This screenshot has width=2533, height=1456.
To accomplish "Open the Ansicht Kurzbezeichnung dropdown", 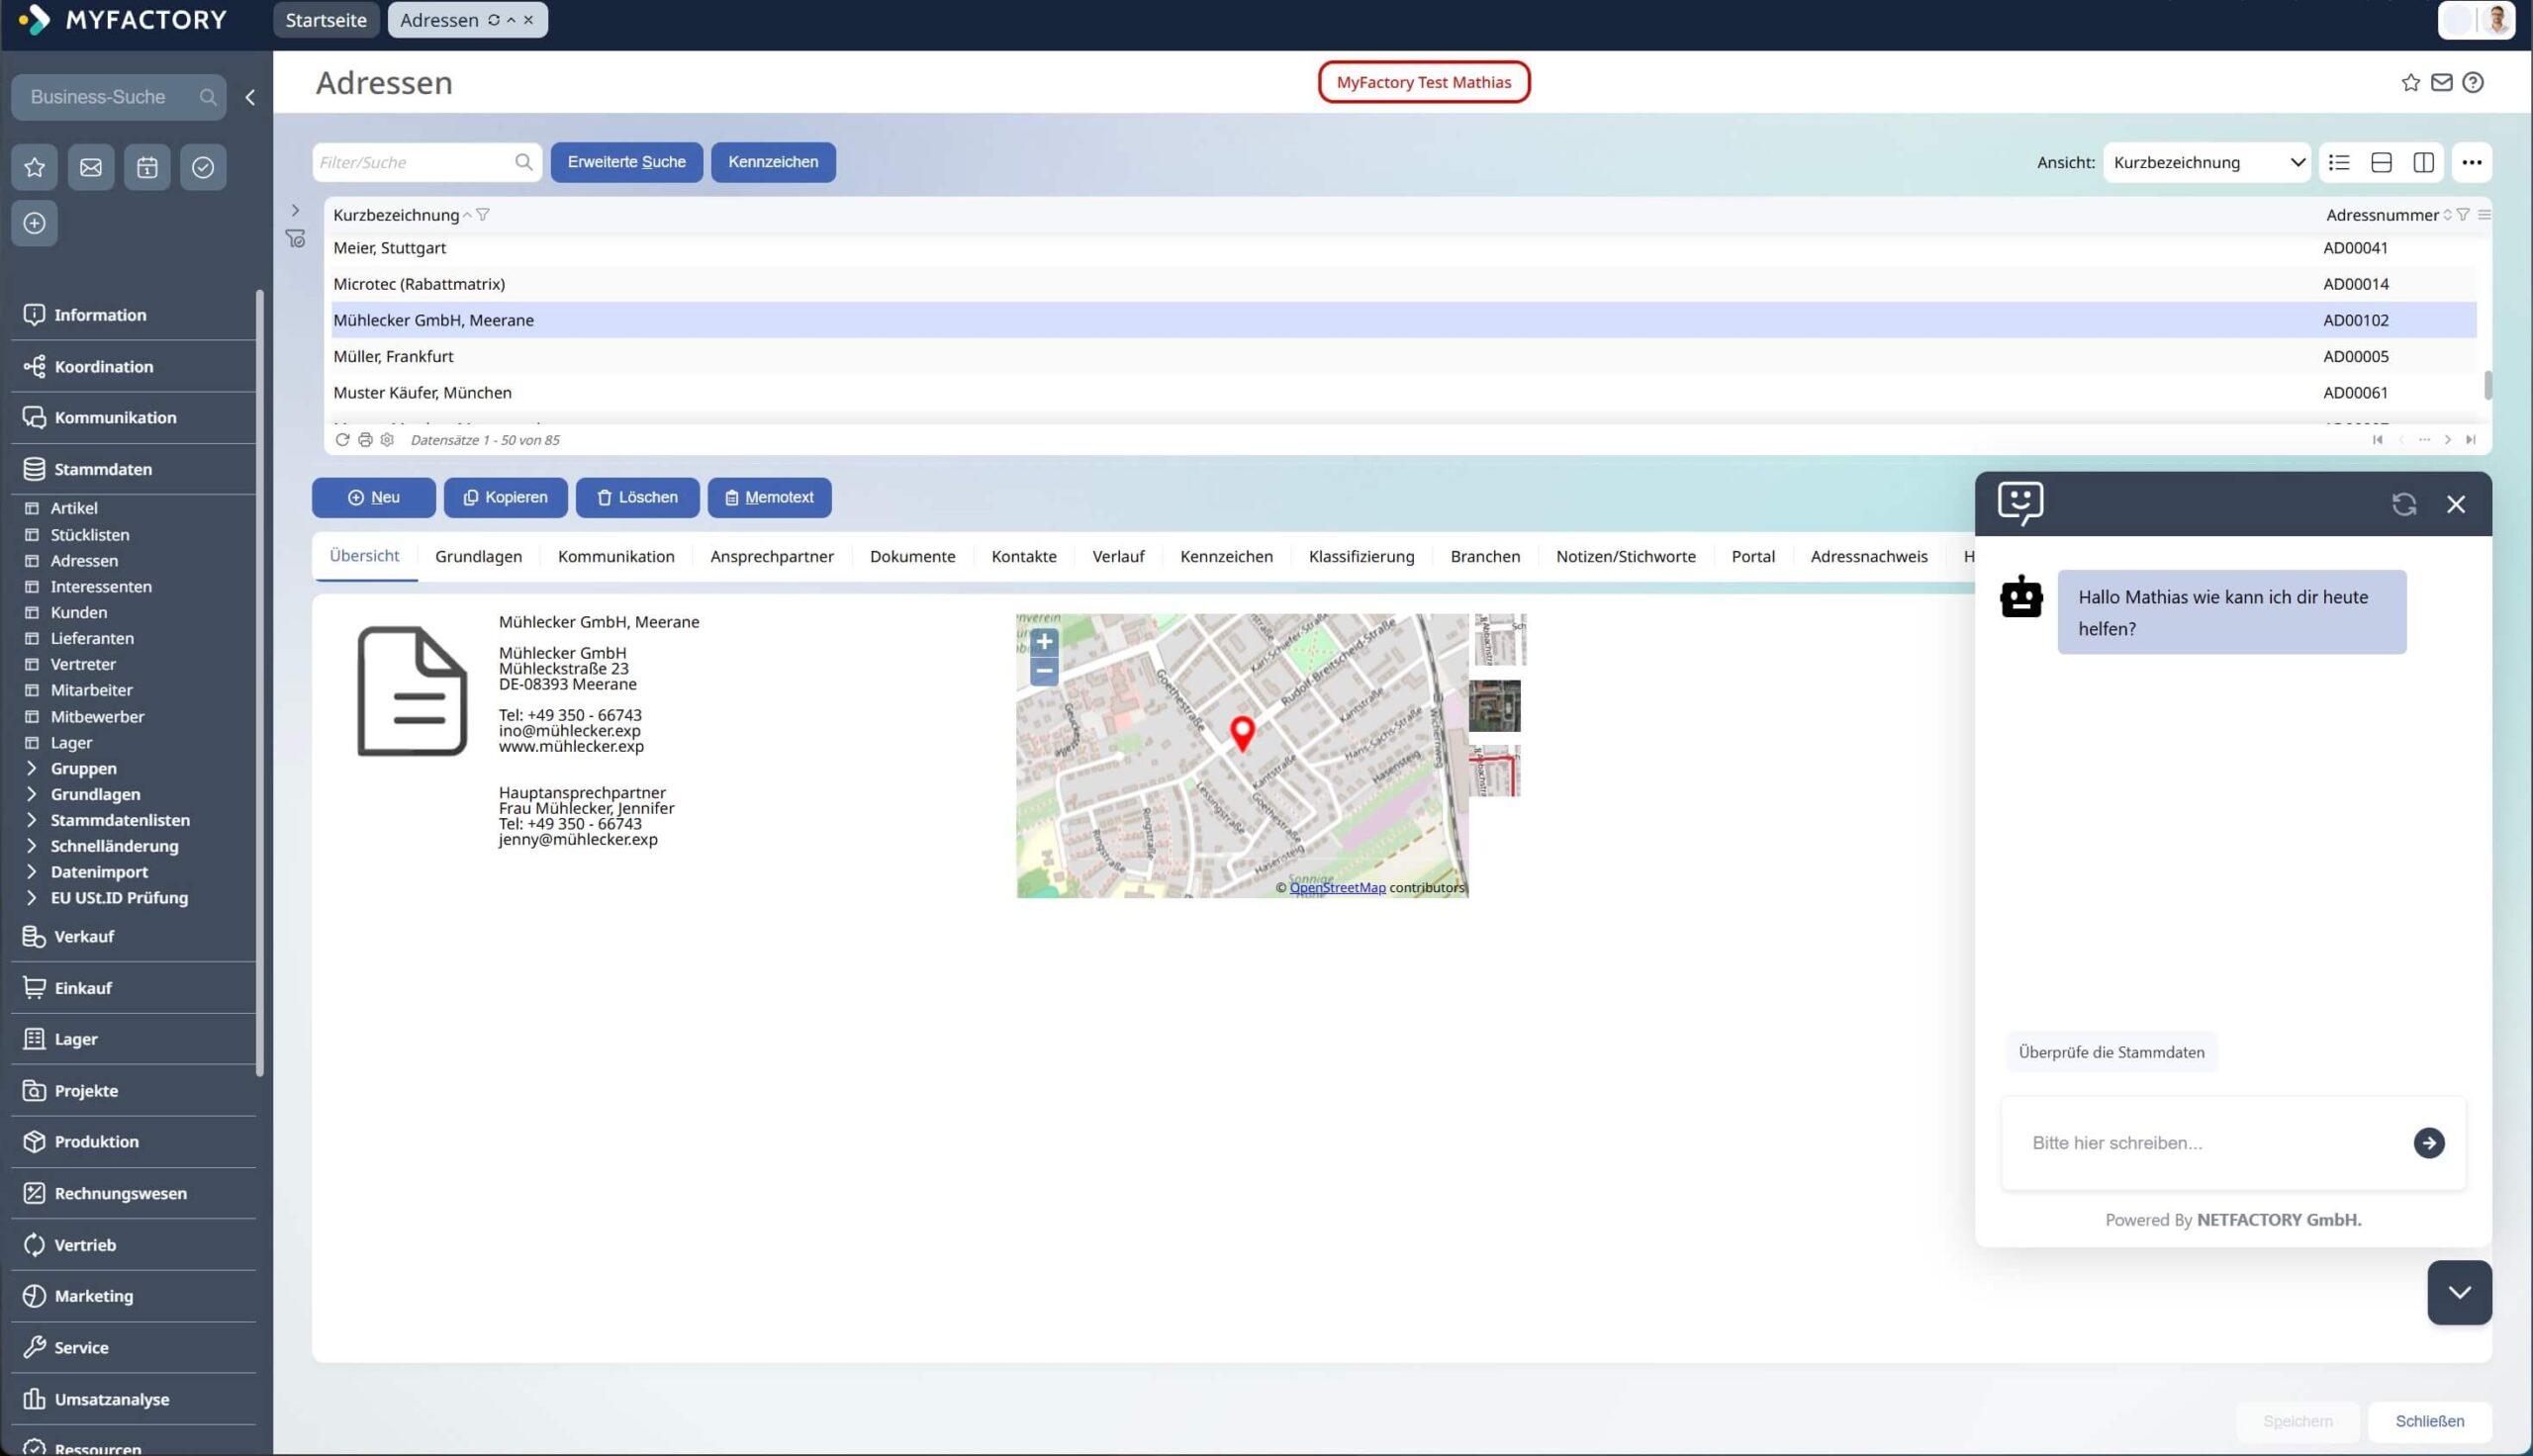I will [2206, 162].
